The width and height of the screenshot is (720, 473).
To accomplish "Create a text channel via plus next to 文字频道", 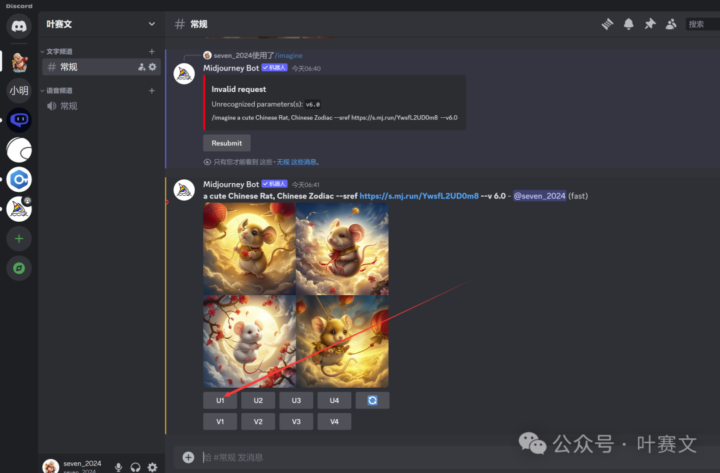I will coord(152,51).
